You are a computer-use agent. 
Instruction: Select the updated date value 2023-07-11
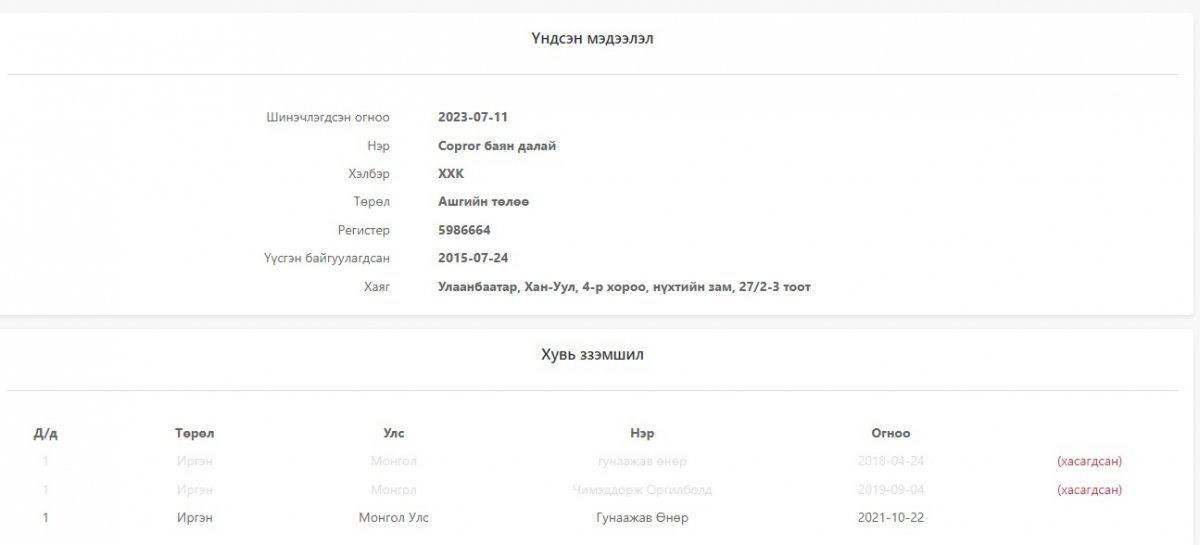click(472, 117)
